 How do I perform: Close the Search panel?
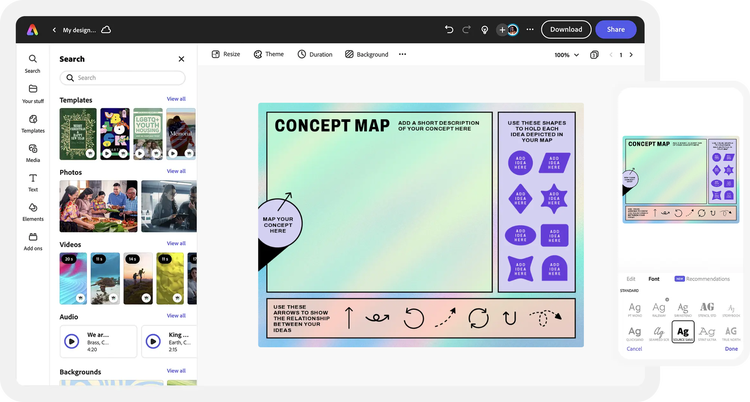181,59
